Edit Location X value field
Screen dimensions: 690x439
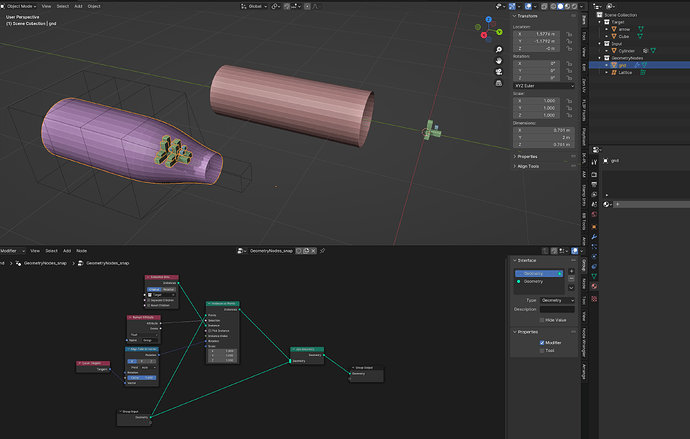click(536, 34)
